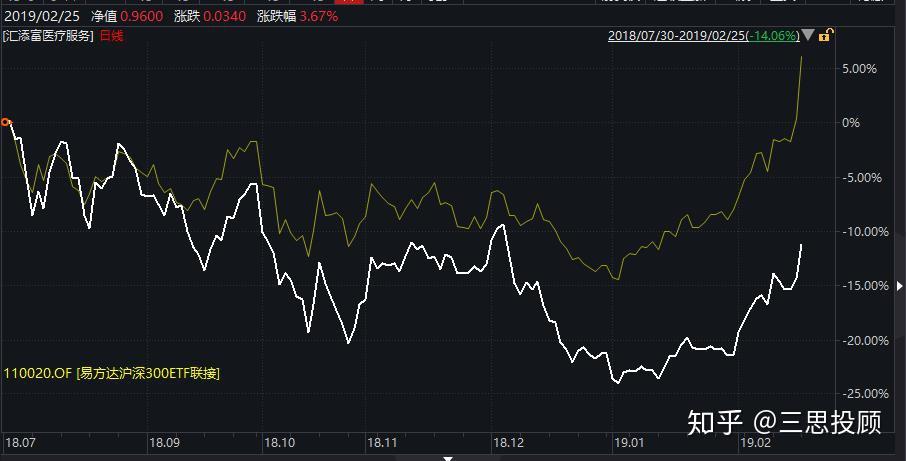Click the 18.12 time axis label
Viewport: 906px width, 461px height.
tap(508, 443)
